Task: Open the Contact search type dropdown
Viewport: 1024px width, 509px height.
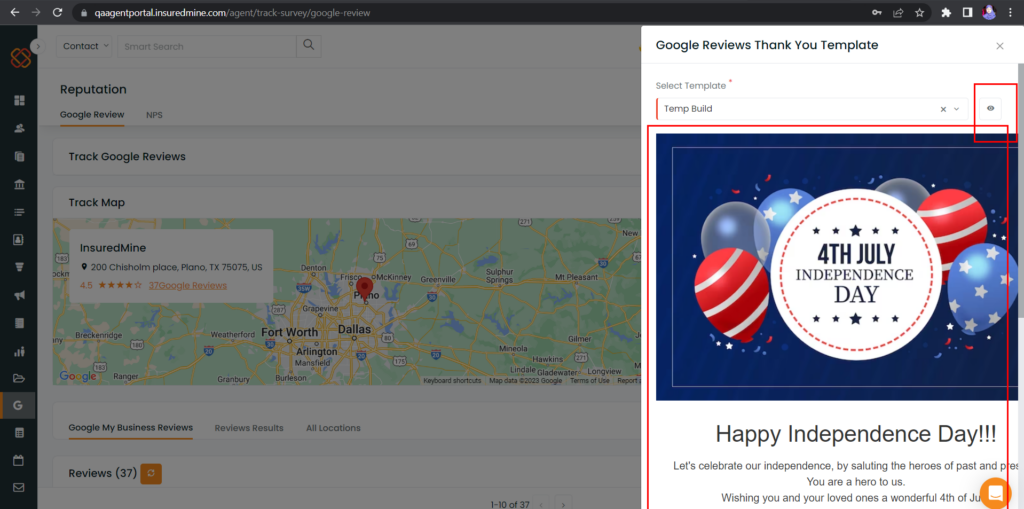Action: tap(84, 46)
